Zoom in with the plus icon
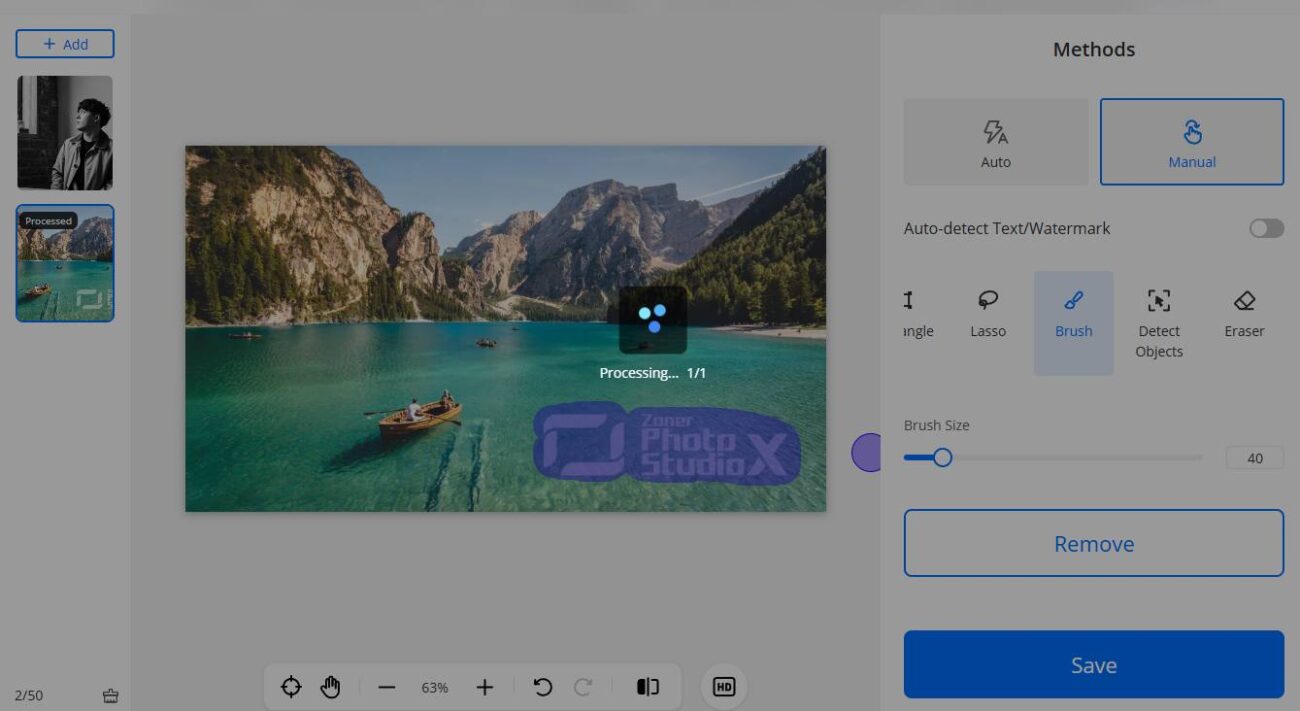 (485, 688)
